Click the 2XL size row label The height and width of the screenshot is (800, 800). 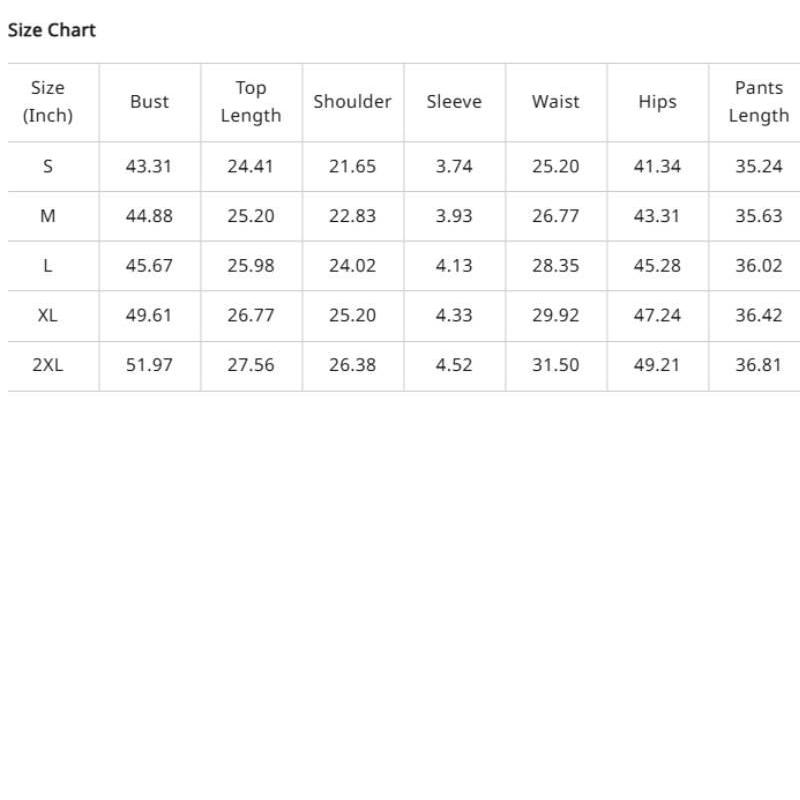pos(48,365)
